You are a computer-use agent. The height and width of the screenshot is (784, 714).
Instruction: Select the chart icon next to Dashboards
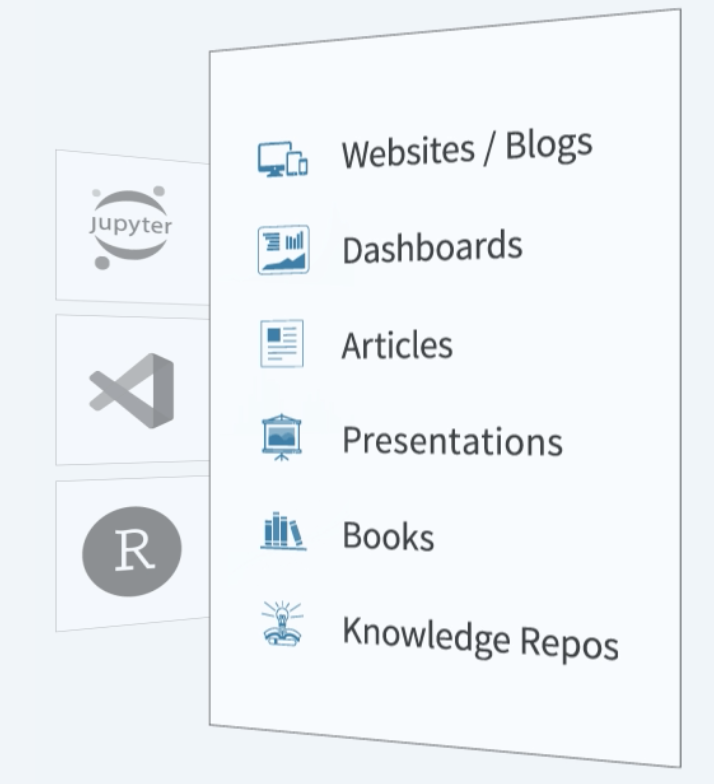283,250
